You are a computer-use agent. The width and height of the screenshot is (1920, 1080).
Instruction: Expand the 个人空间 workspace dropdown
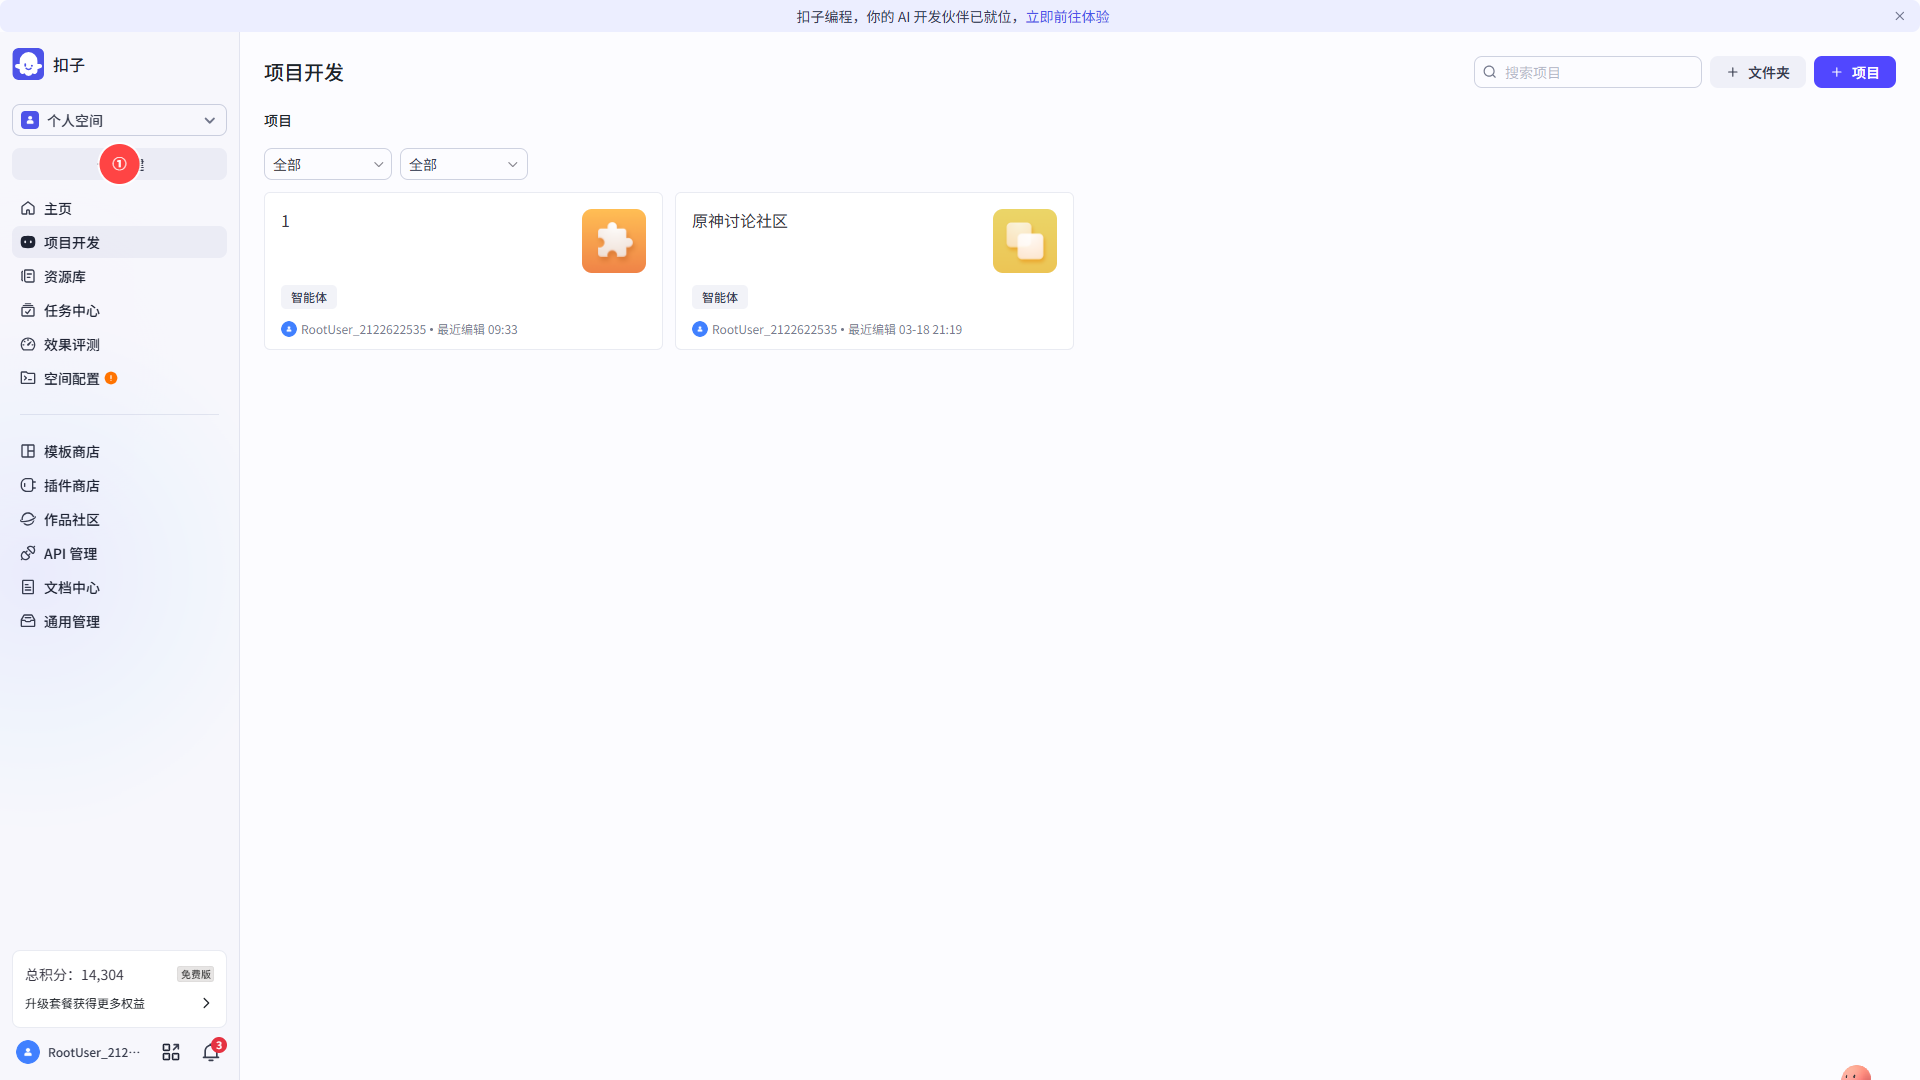(x=119, y=120)
